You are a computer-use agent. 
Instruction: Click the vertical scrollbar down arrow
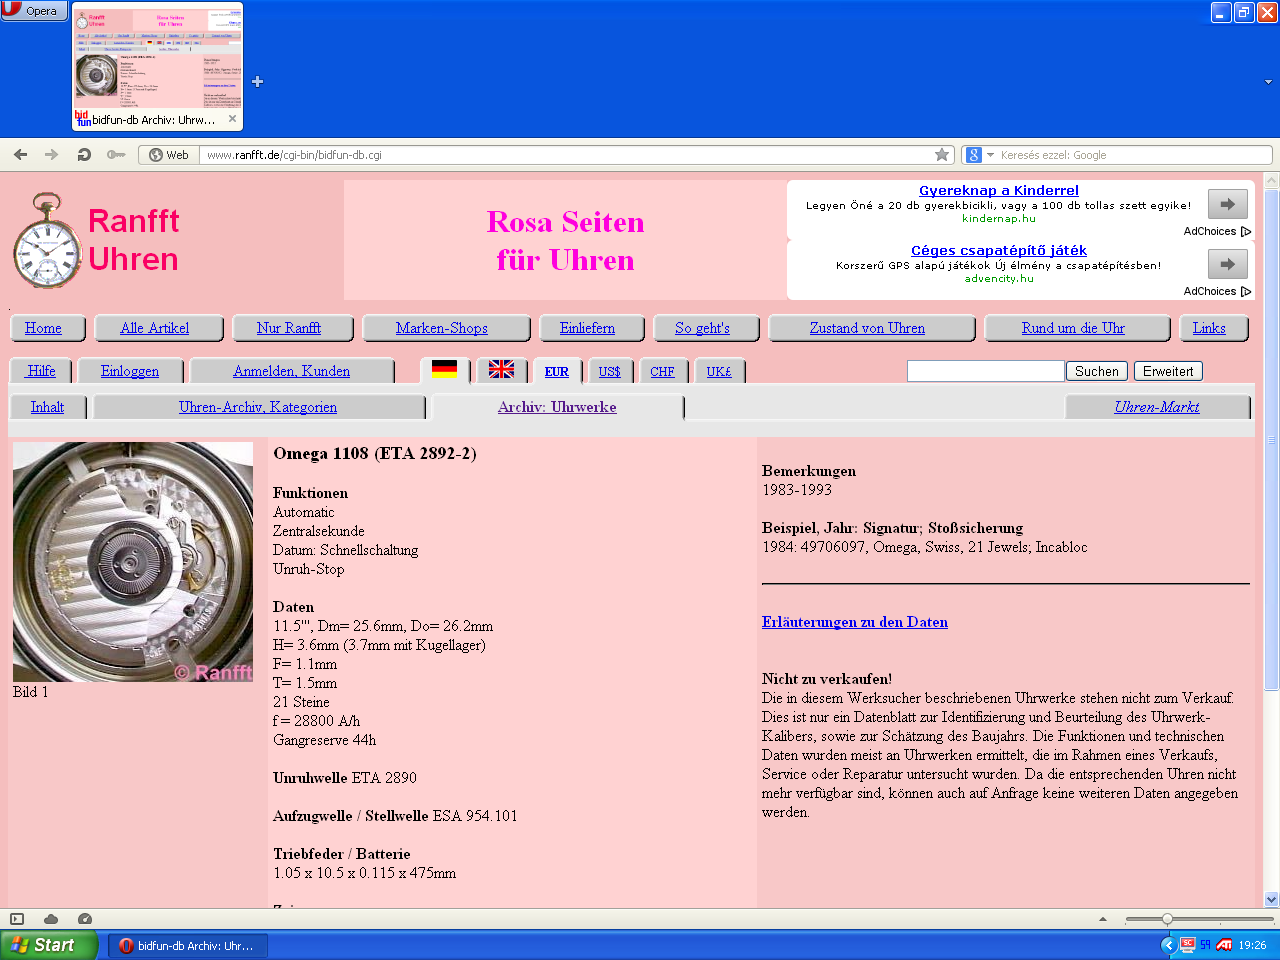(1272, 899)
